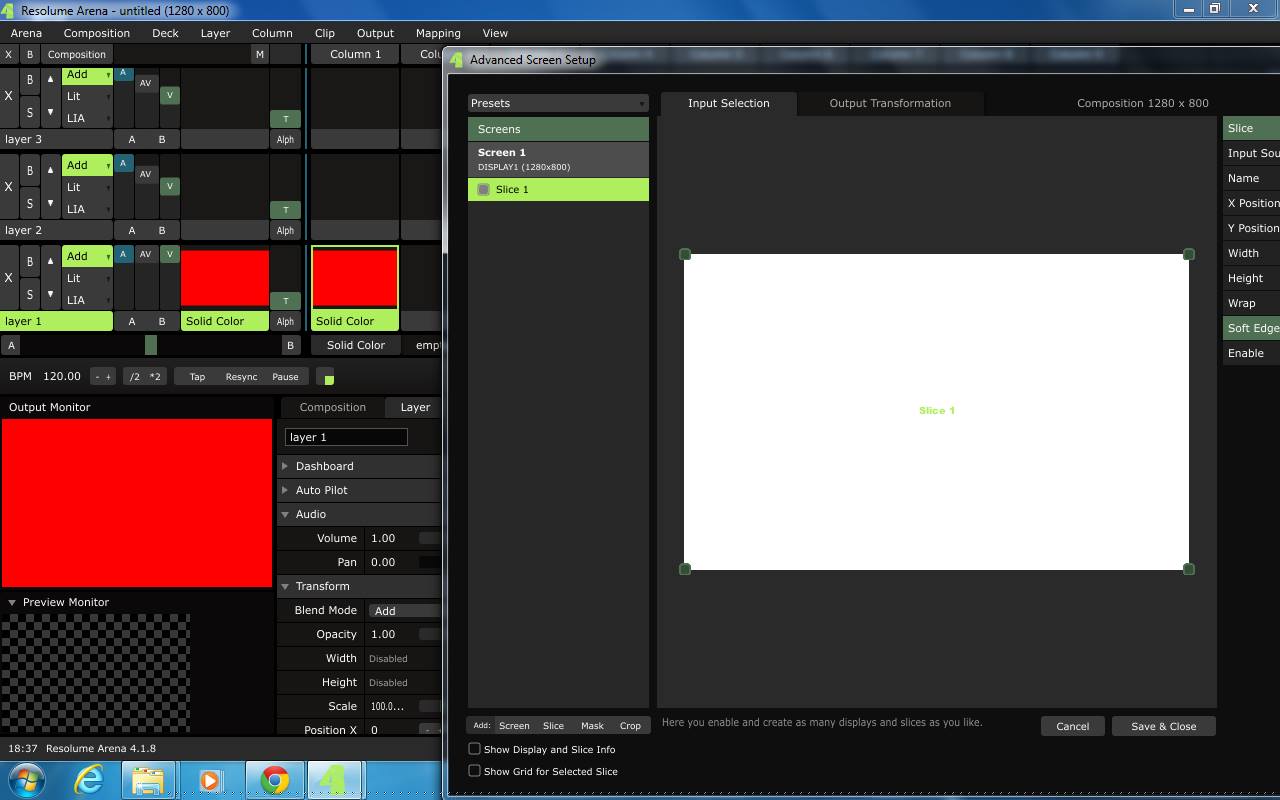Open the Mapping menu
The image size is (1280, 800).
click(x=438, y=33)
